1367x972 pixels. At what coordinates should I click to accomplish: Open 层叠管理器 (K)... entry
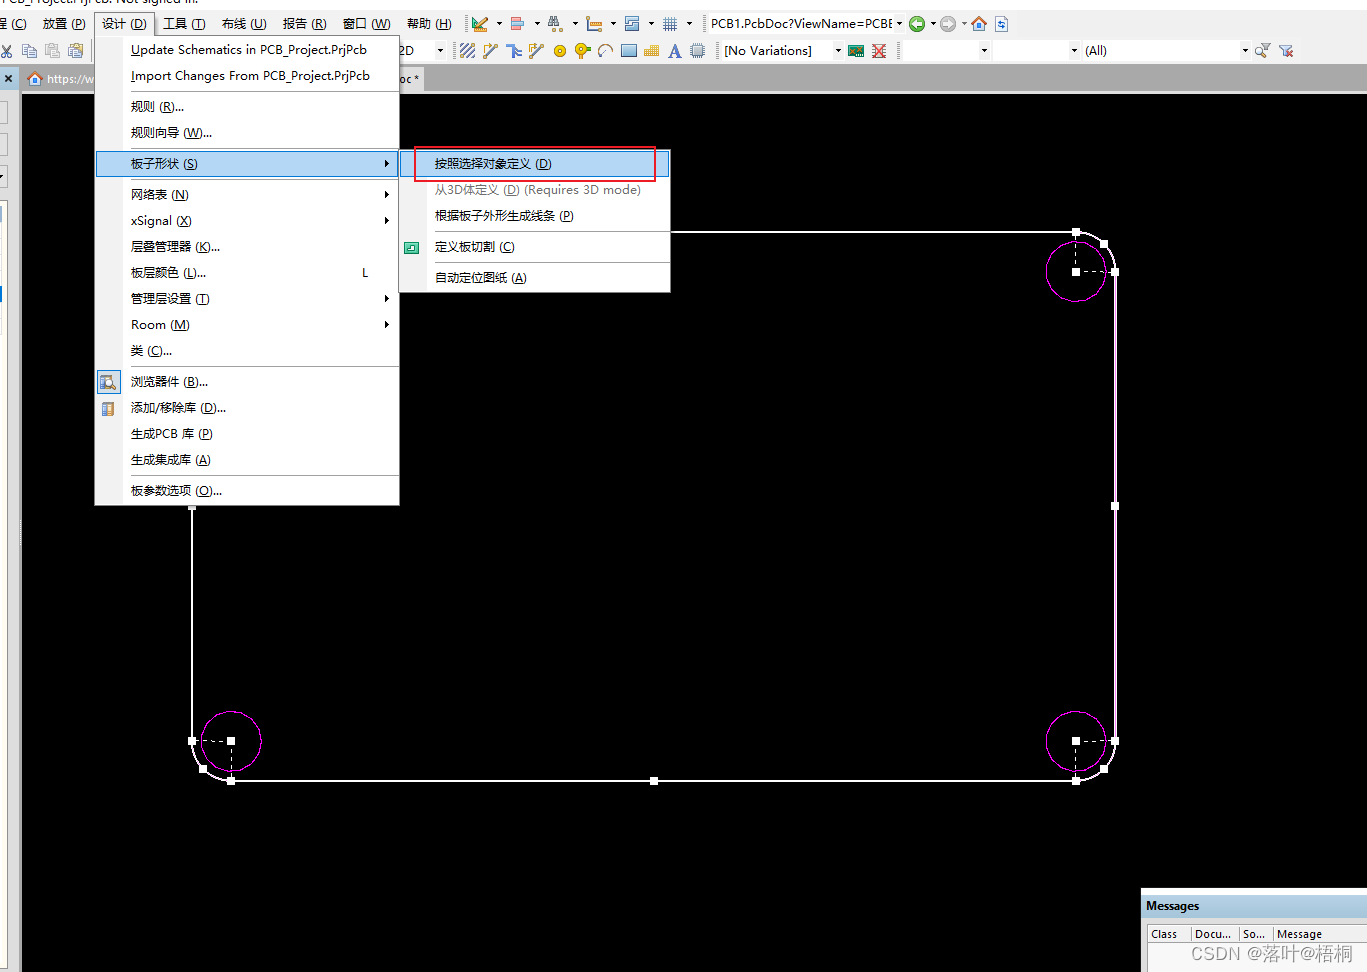point(247,247)
